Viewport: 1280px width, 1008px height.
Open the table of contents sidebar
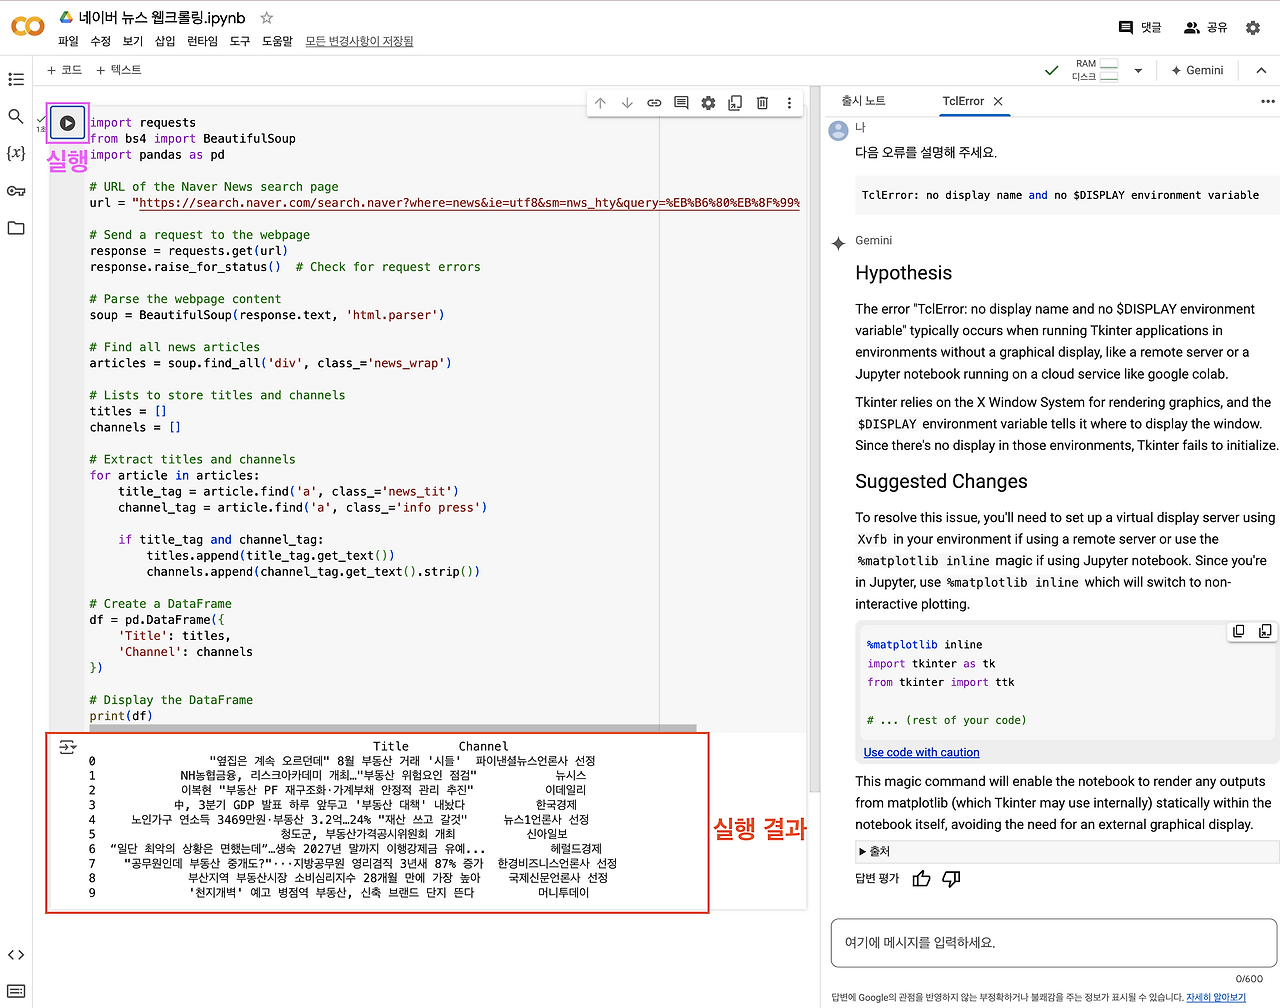16,79
